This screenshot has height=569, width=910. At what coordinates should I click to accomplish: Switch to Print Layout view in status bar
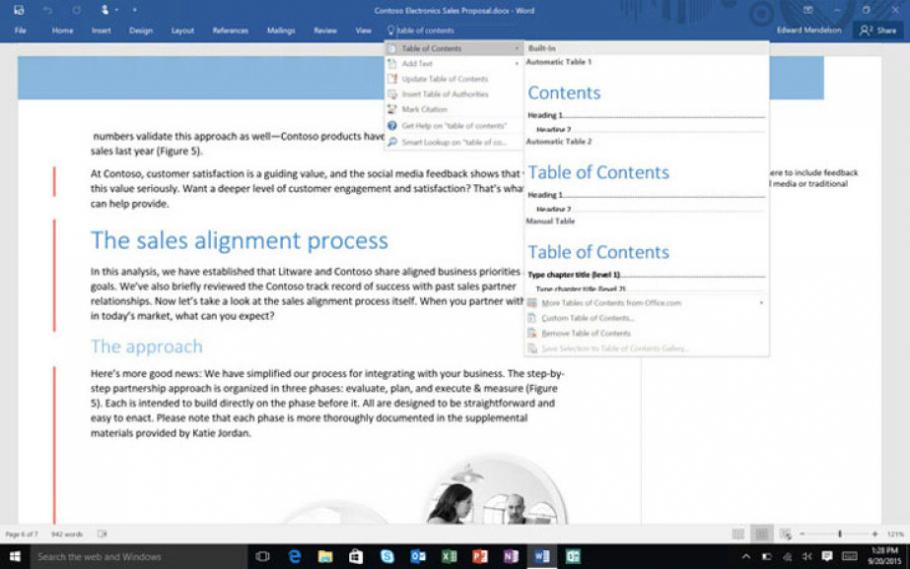[761, 534]
